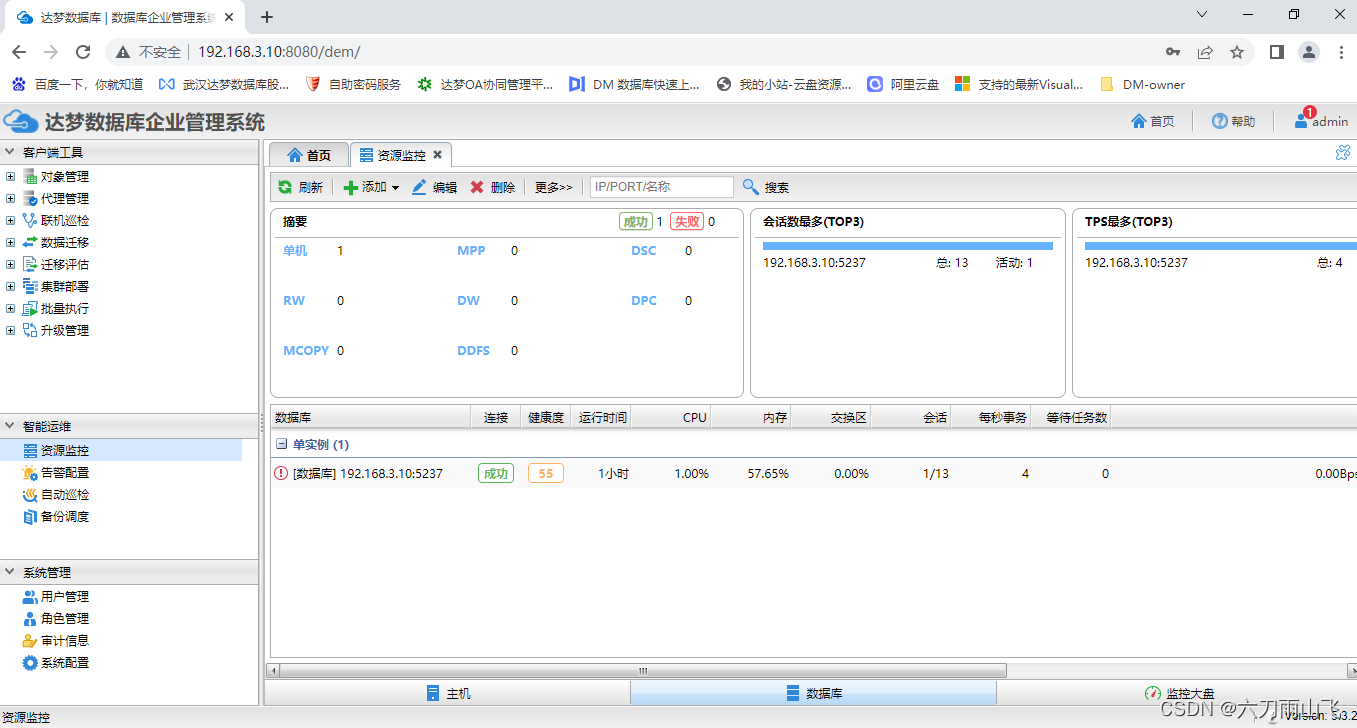Click the 数据迁移 arrows icon

(30, 242)
